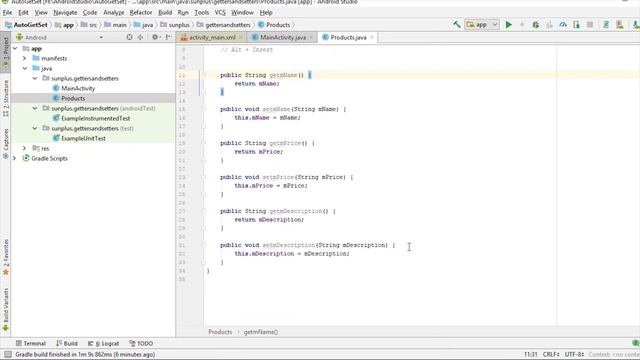Open the Android Profiler gauge icon
This screenshot has height=360, width=640.
coord(563,25)
